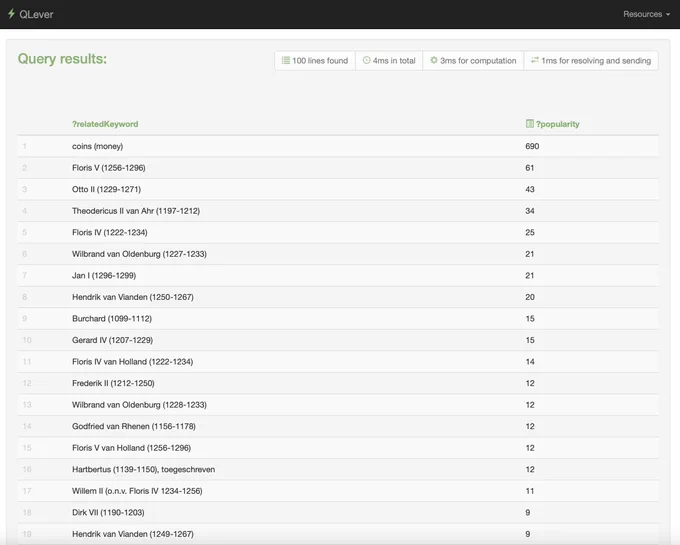The image size is (680, 545).
Task: Click the '1ms for resolving and sending' button
Action: [x=591, y=61]
